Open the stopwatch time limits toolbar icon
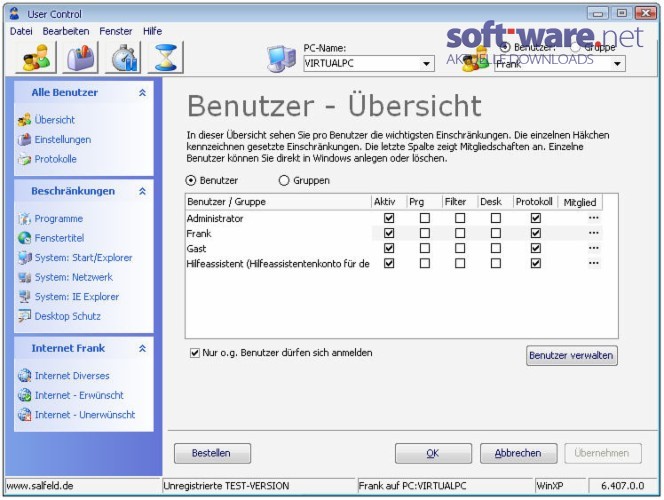The image size is (664, 500). (123, 58)
